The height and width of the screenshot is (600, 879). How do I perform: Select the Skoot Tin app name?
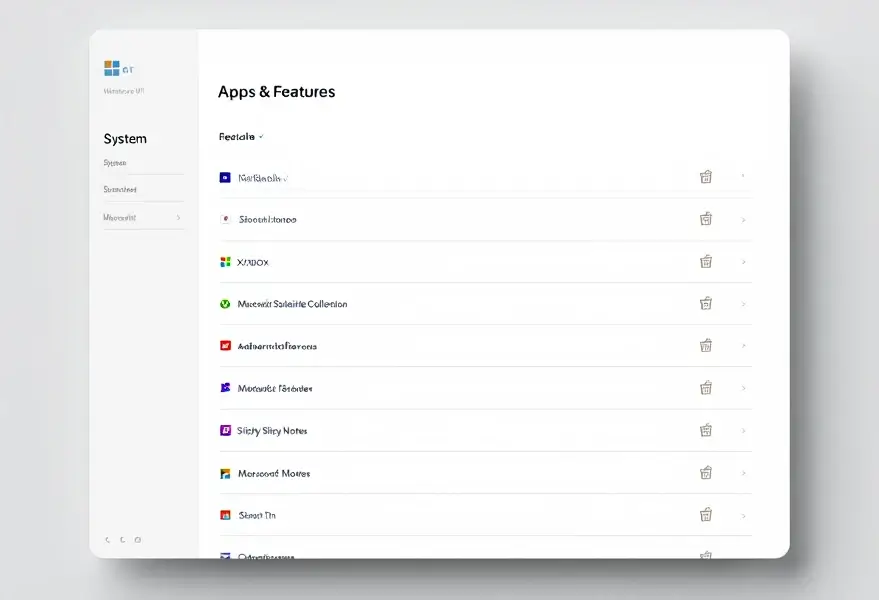257,515
